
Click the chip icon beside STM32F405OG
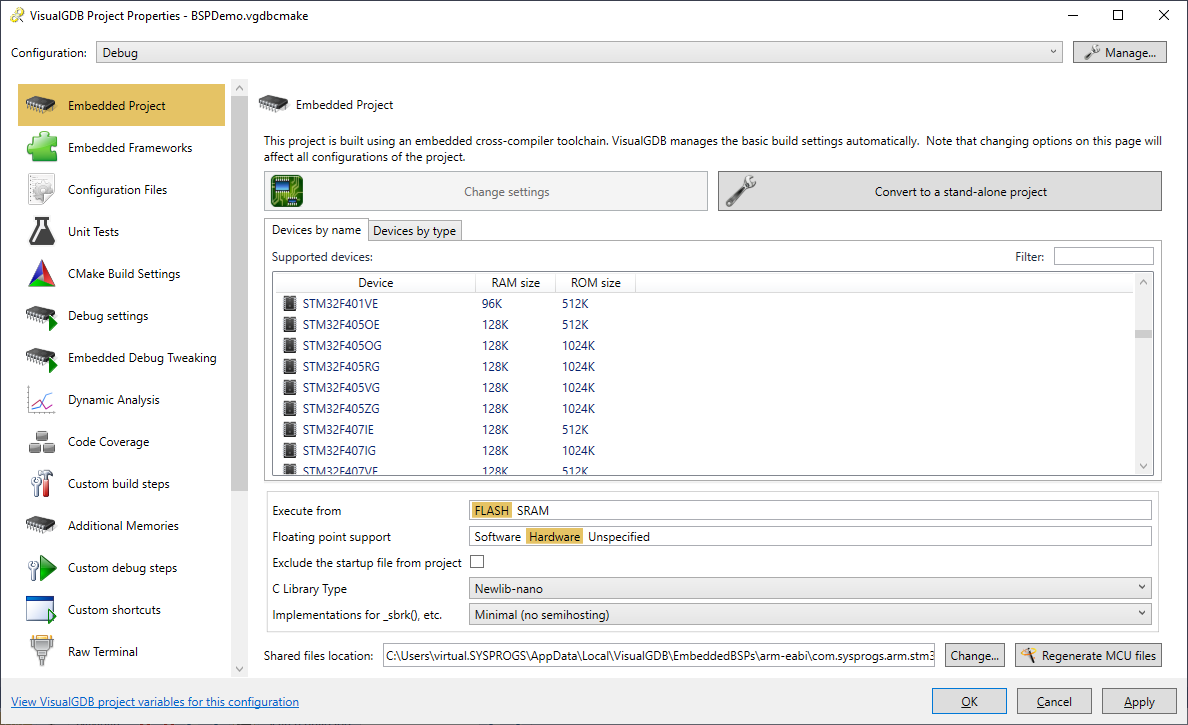[x=289, y=345]
